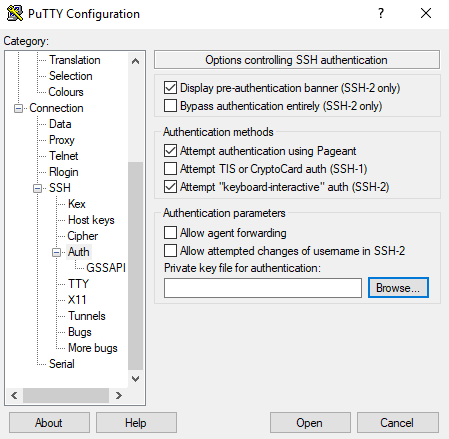Focus the private key file input field

(x=263, y=288)
